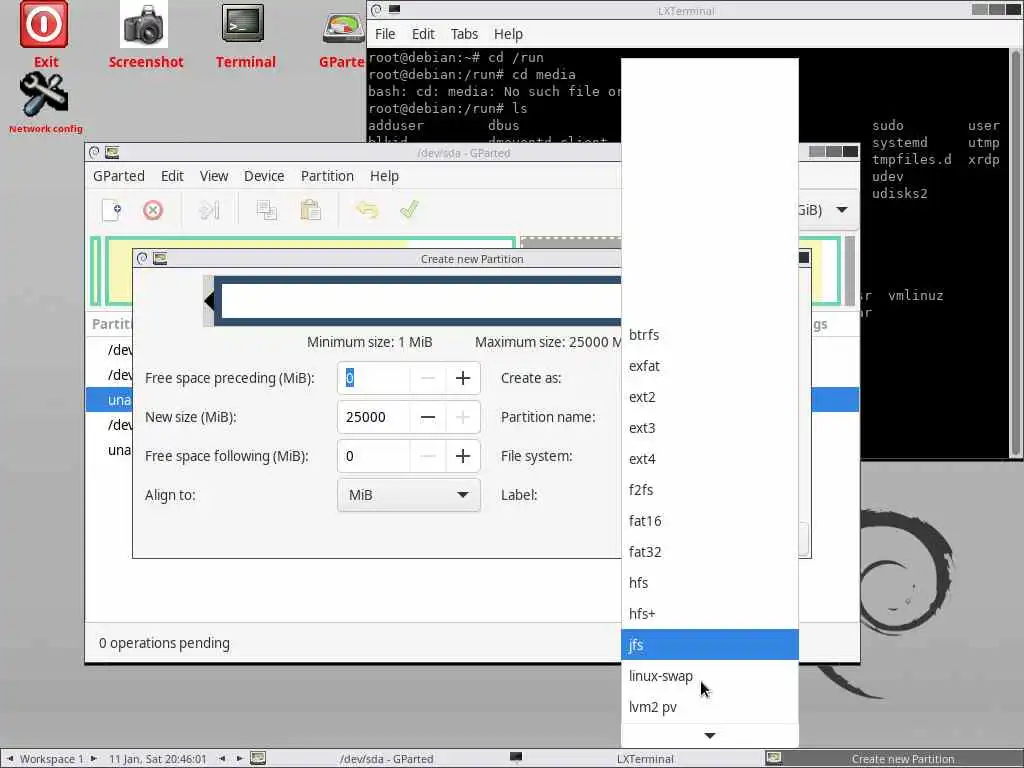Open the View menu in GParted
Image resolution: width=1024 pixels, height=768 pixels.
[x=214, y=176]
